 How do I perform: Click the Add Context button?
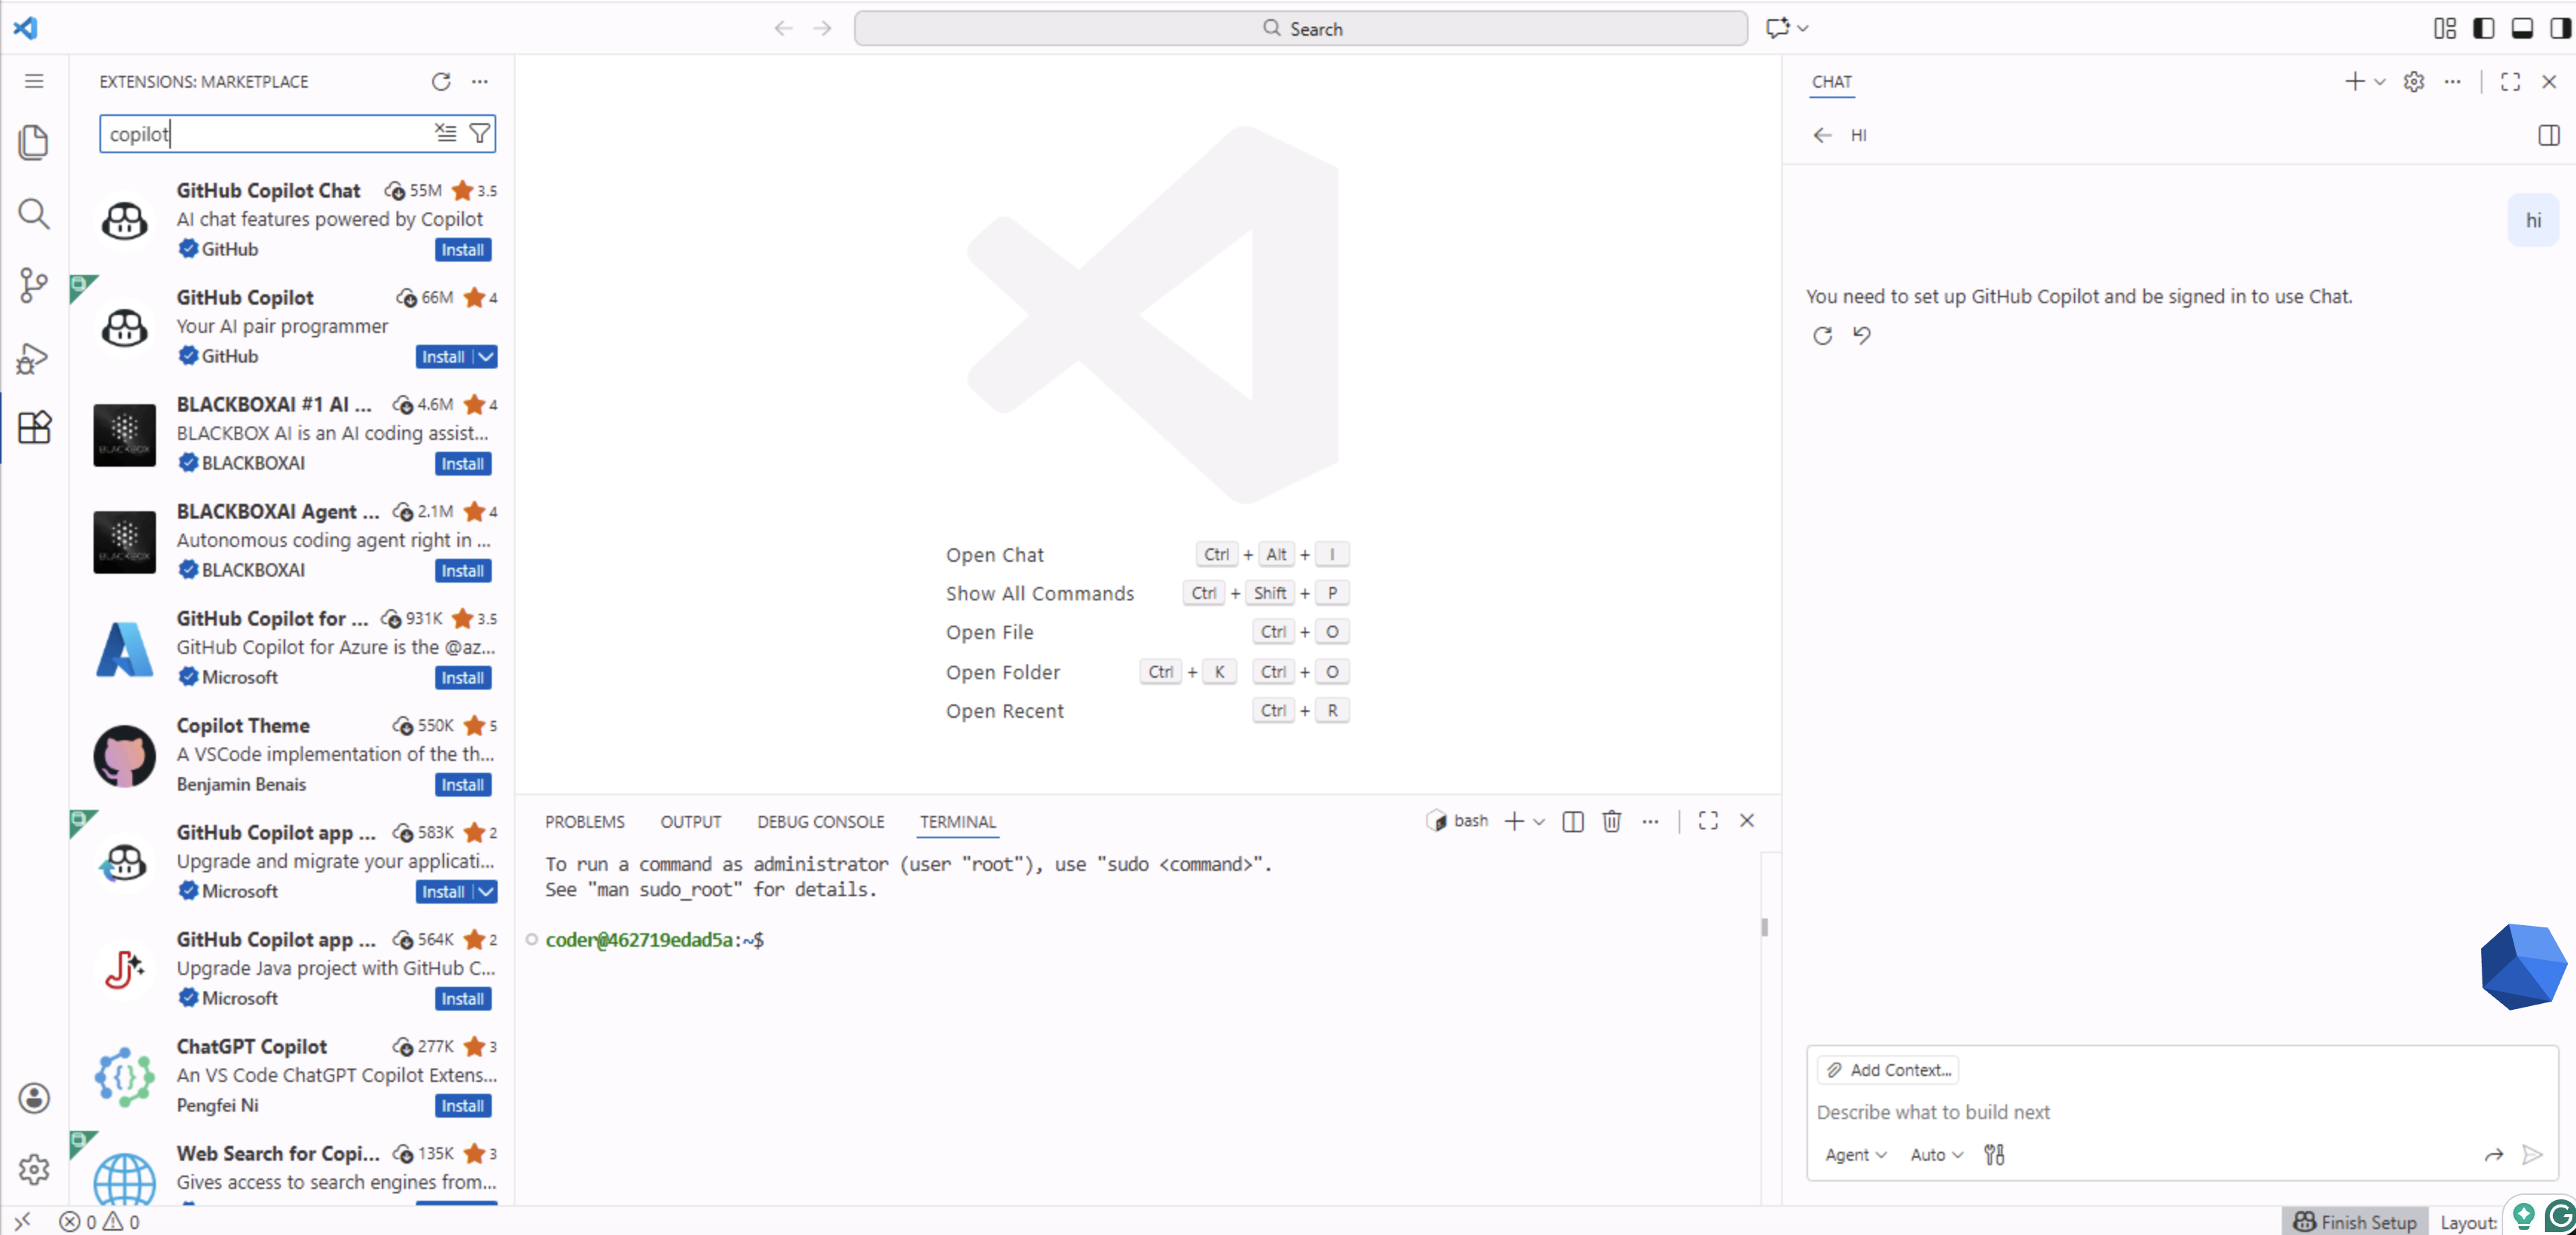point(1888,1070)
